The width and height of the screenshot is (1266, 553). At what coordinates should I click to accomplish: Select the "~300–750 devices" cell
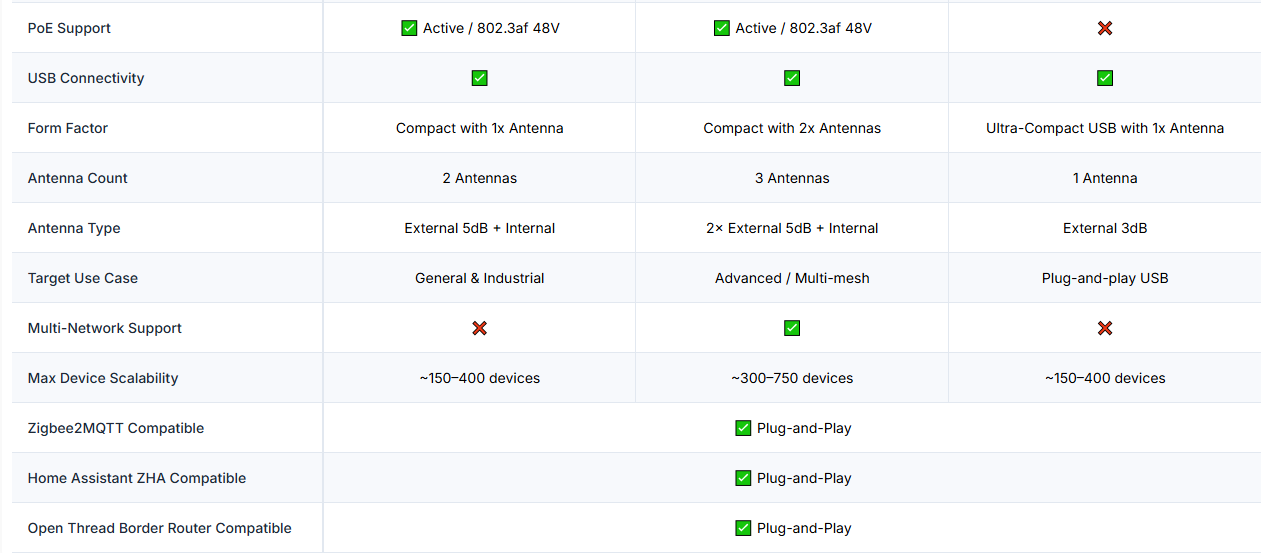[792, 378]
